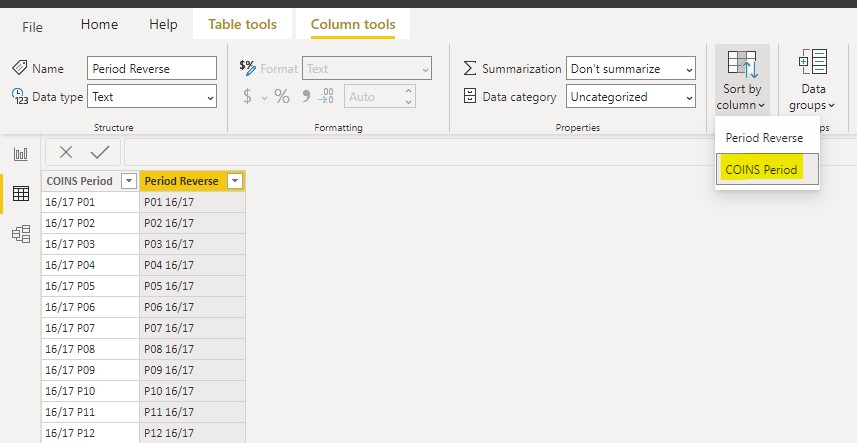Click the cell P01 16/17
The width and height of the screenshot is (857, 443).
[x=192, y=202]
